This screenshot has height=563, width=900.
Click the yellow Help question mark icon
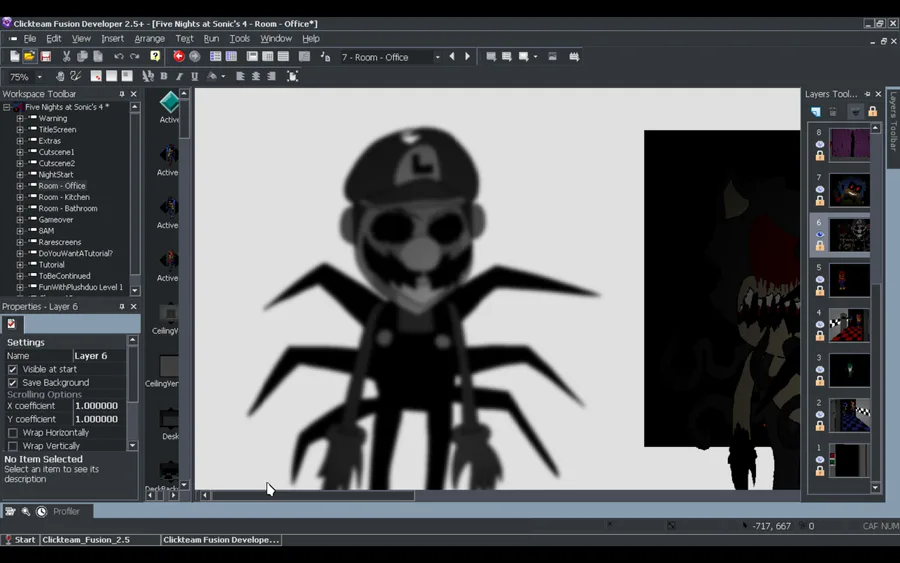pyautogui.click(x=155, y=57)
